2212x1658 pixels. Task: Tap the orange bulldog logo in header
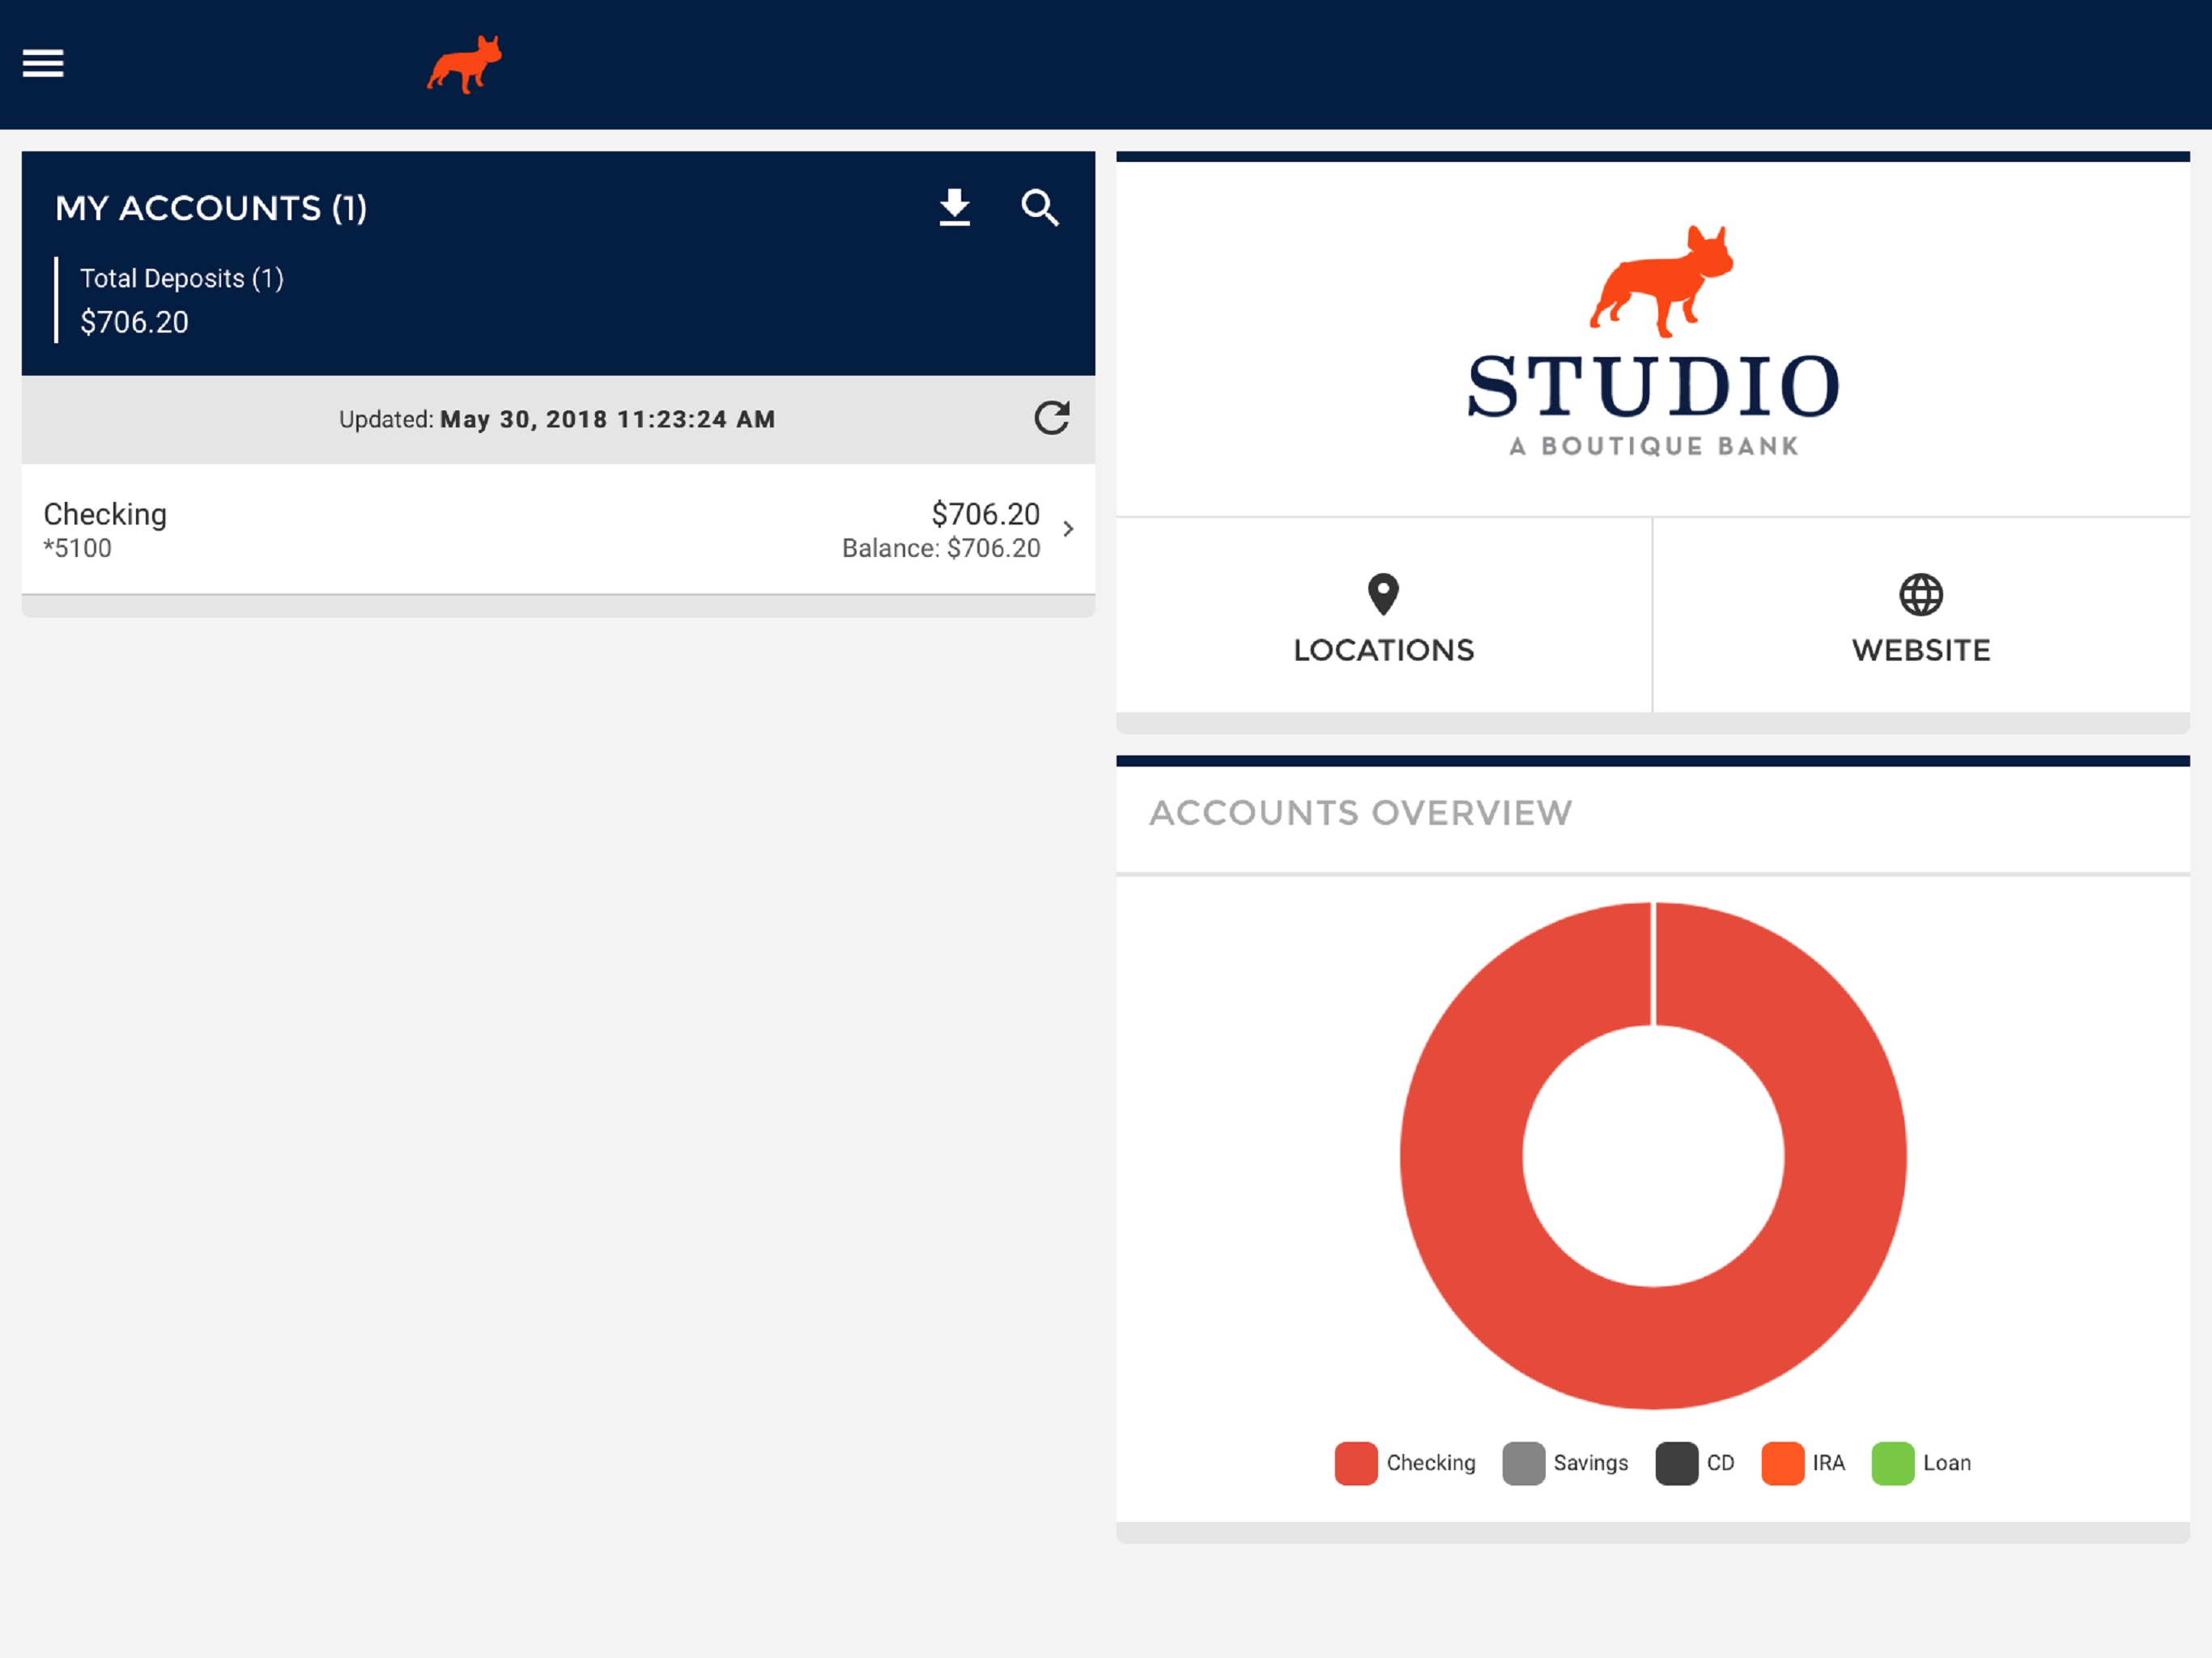465,65
